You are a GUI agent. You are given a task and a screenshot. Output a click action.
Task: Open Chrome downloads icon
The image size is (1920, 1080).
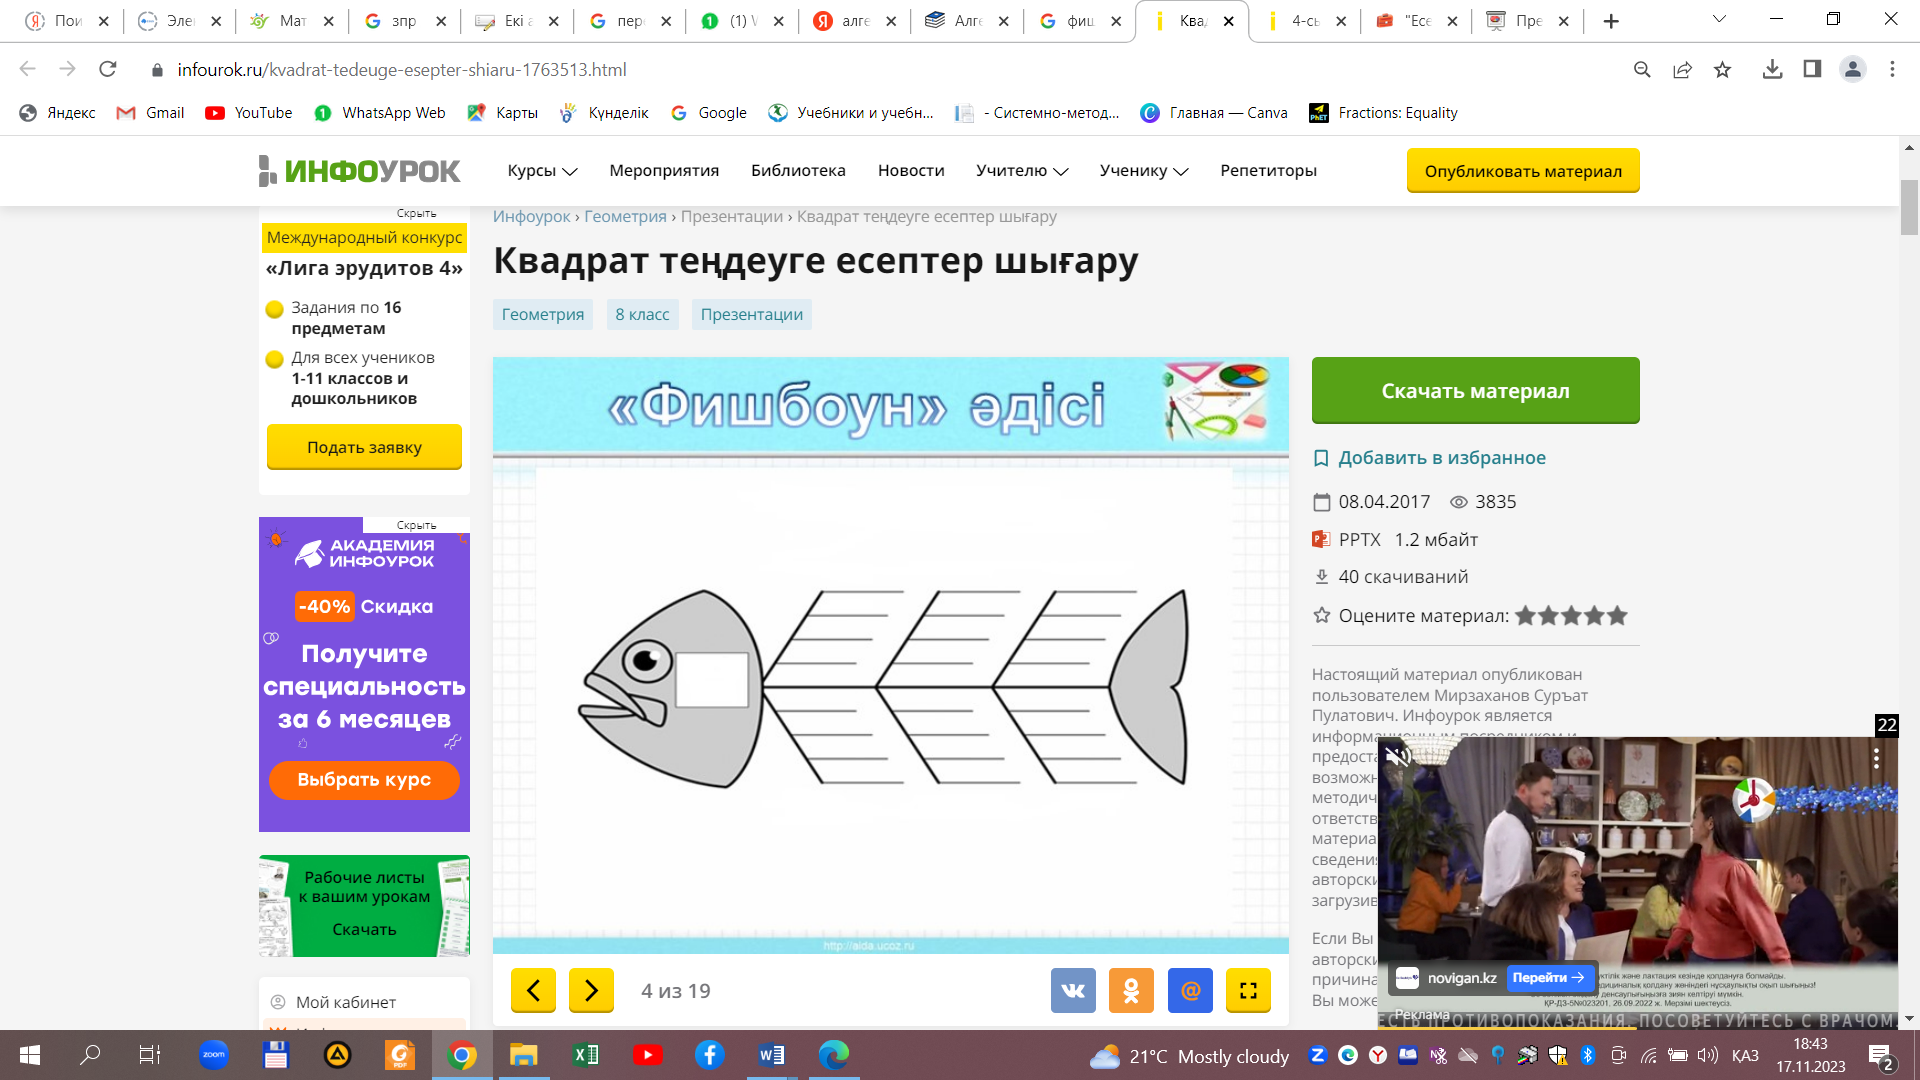[x=1772, y=69]
